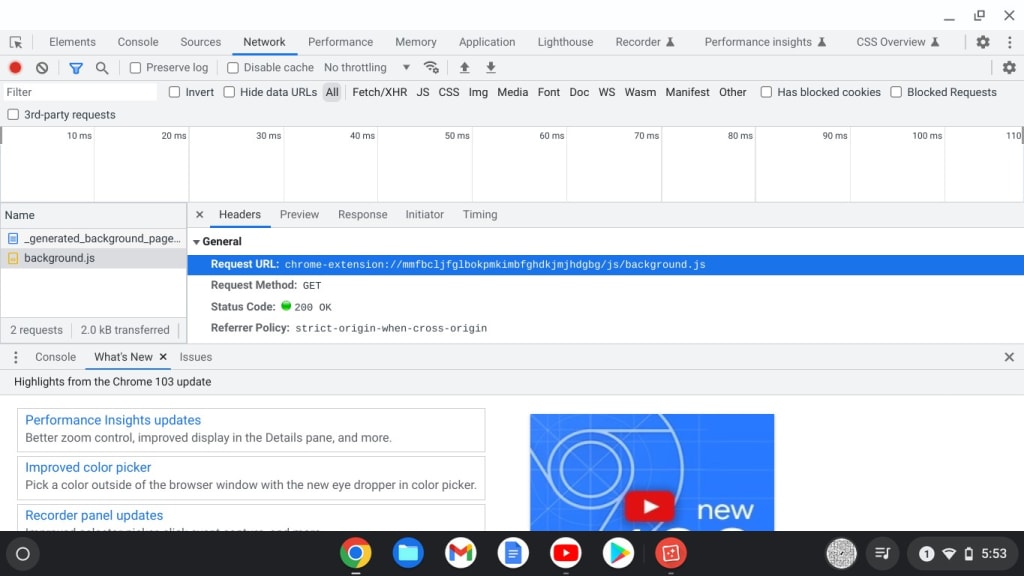Show the Preview tab of request
Viewport: 1024px width, 576px height.
(299, 214)
